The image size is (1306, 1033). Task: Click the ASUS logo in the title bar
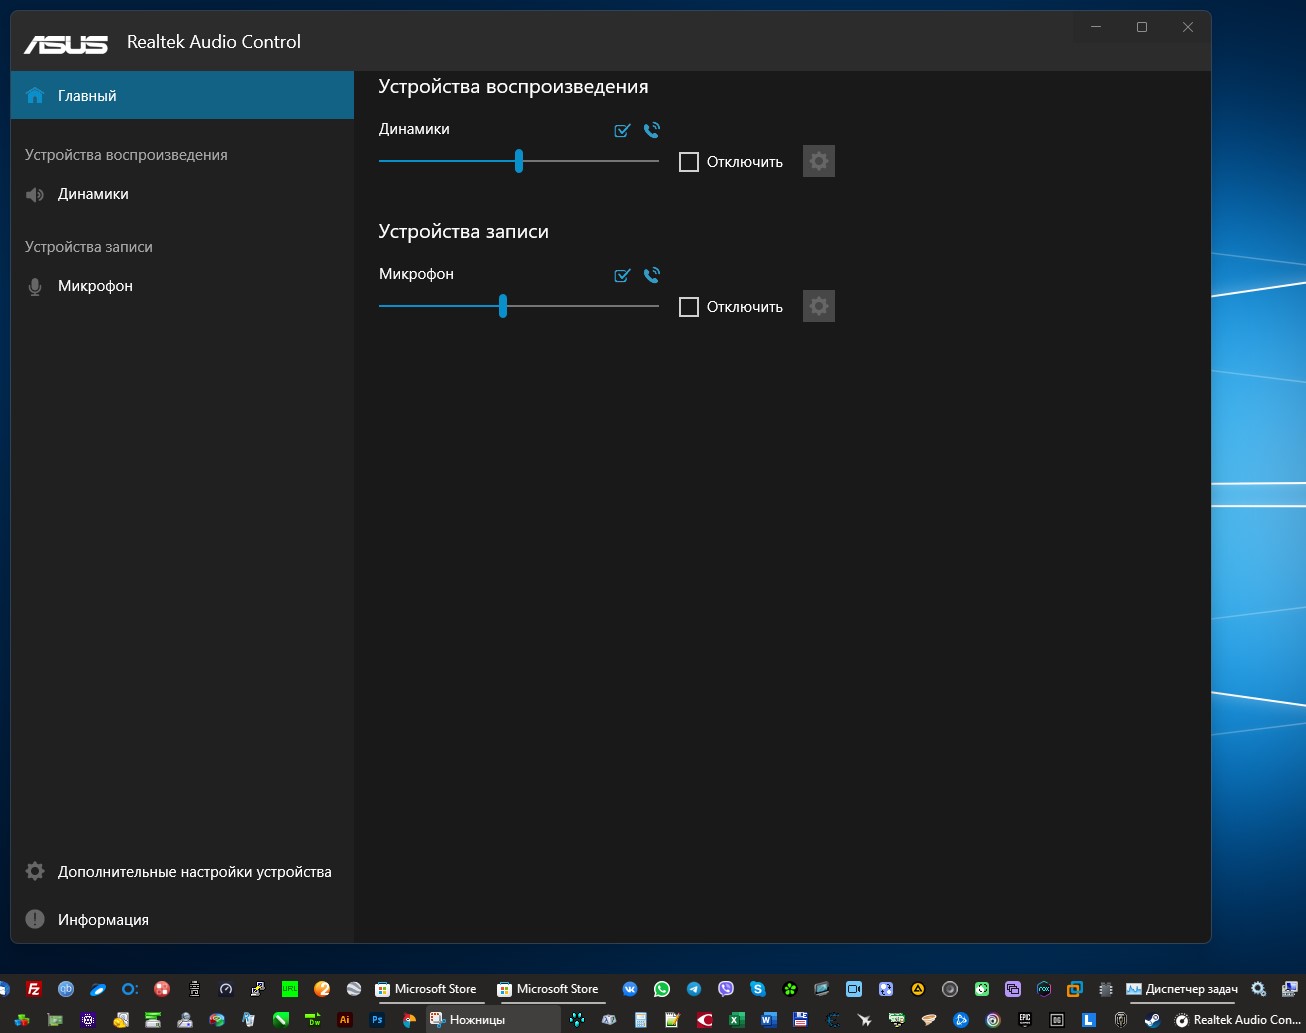[x=66, y=43]
